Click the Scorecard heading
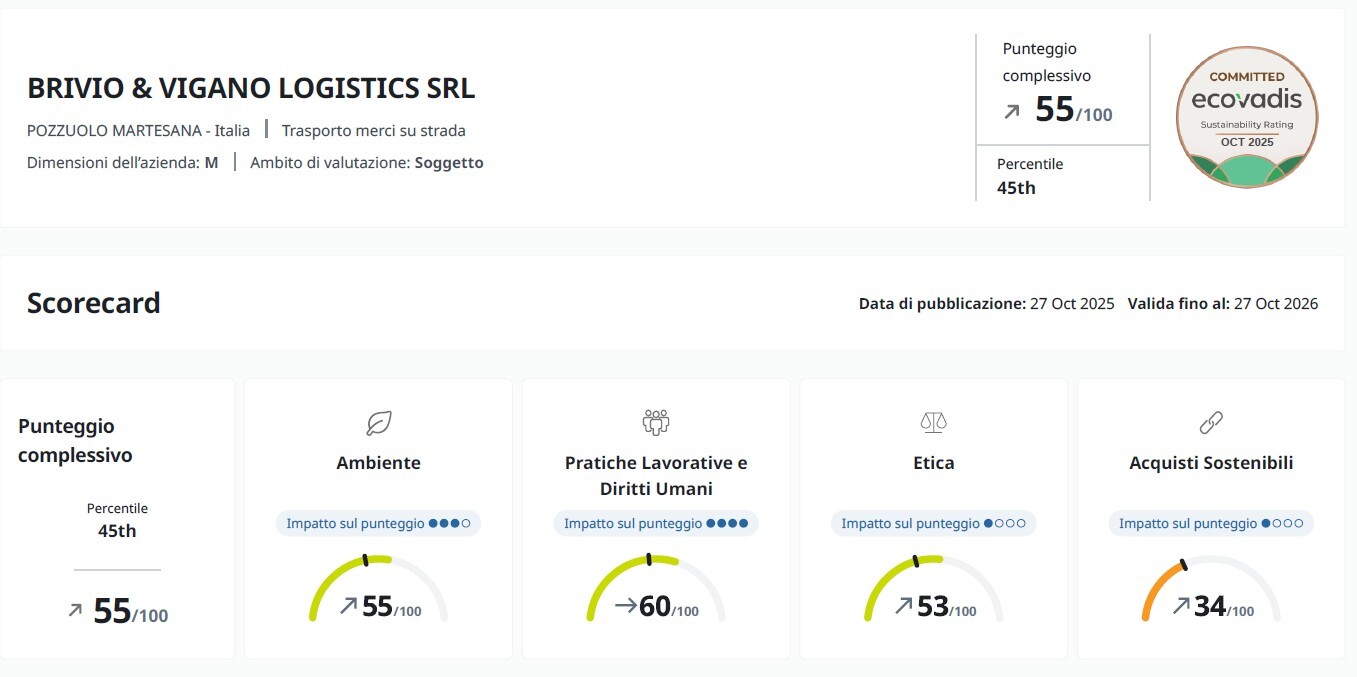 pyautogui.click(x=94, y=302)
